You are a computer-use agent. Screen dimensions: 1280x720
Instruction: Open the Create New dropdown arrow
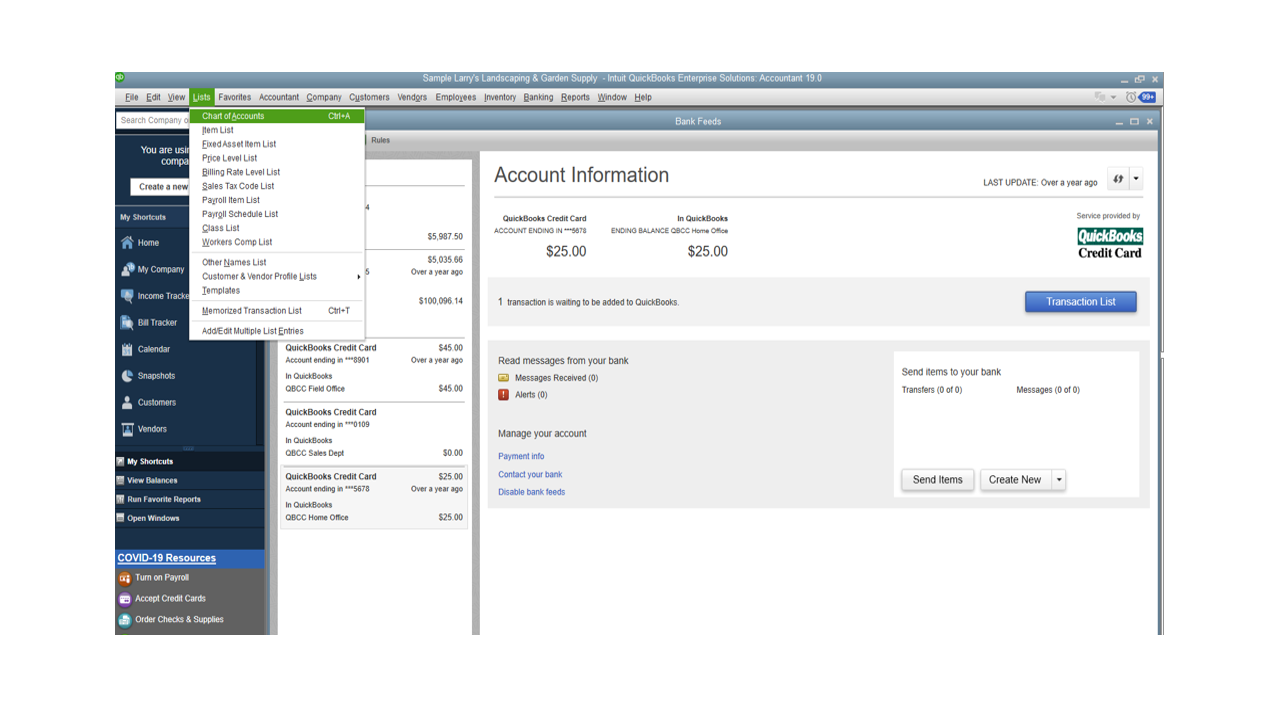pos(1059,479)
